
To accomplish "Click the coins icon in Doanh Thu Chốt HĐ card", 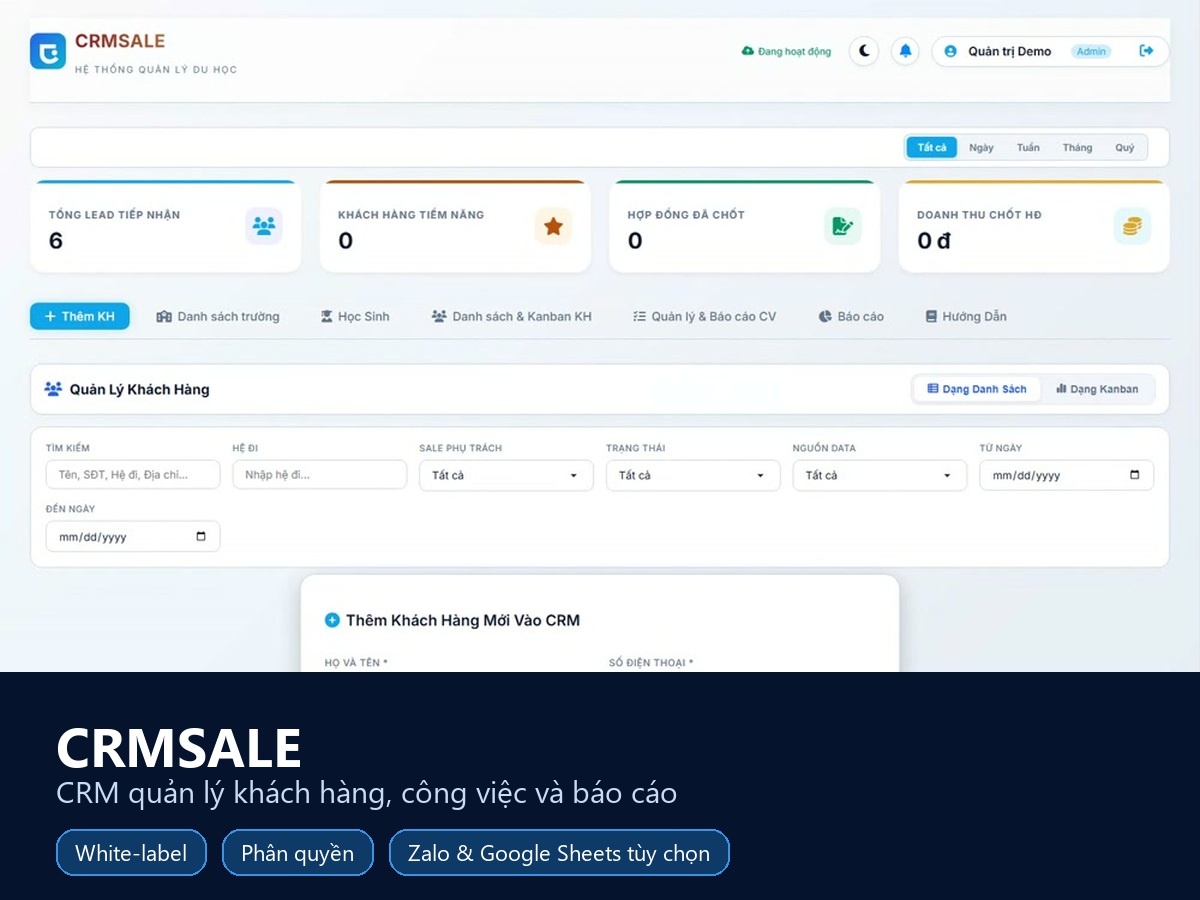I will (1132, 226).
